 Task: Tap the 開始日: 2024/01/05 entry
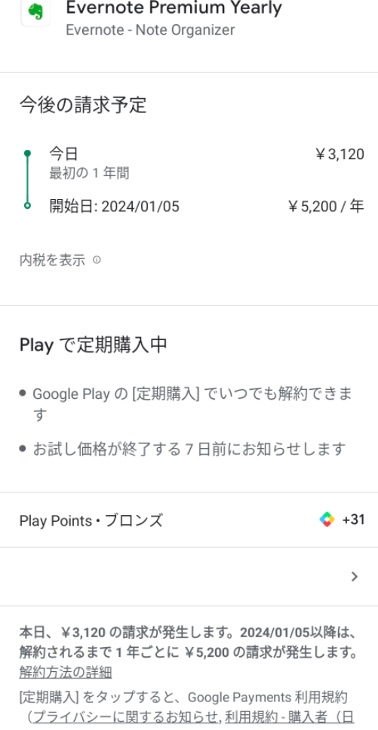114,206
